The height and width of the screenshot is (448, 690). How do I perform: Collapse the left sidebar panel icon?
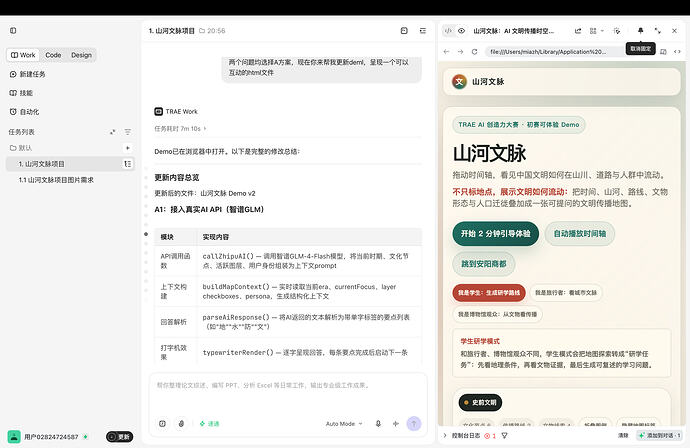coord(13,30)
